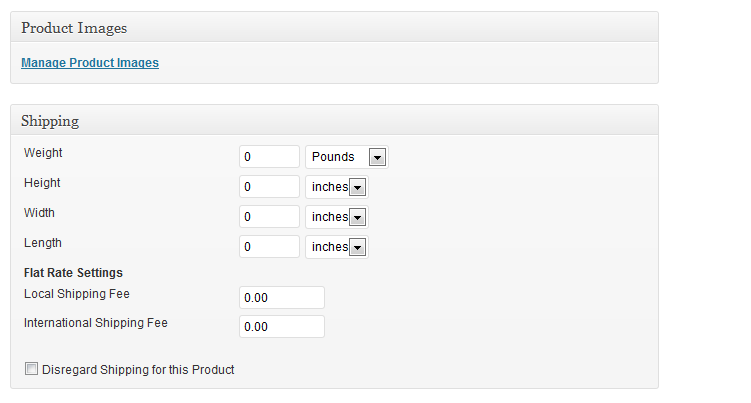Open the Manage Product Images link

click(89, 63)
